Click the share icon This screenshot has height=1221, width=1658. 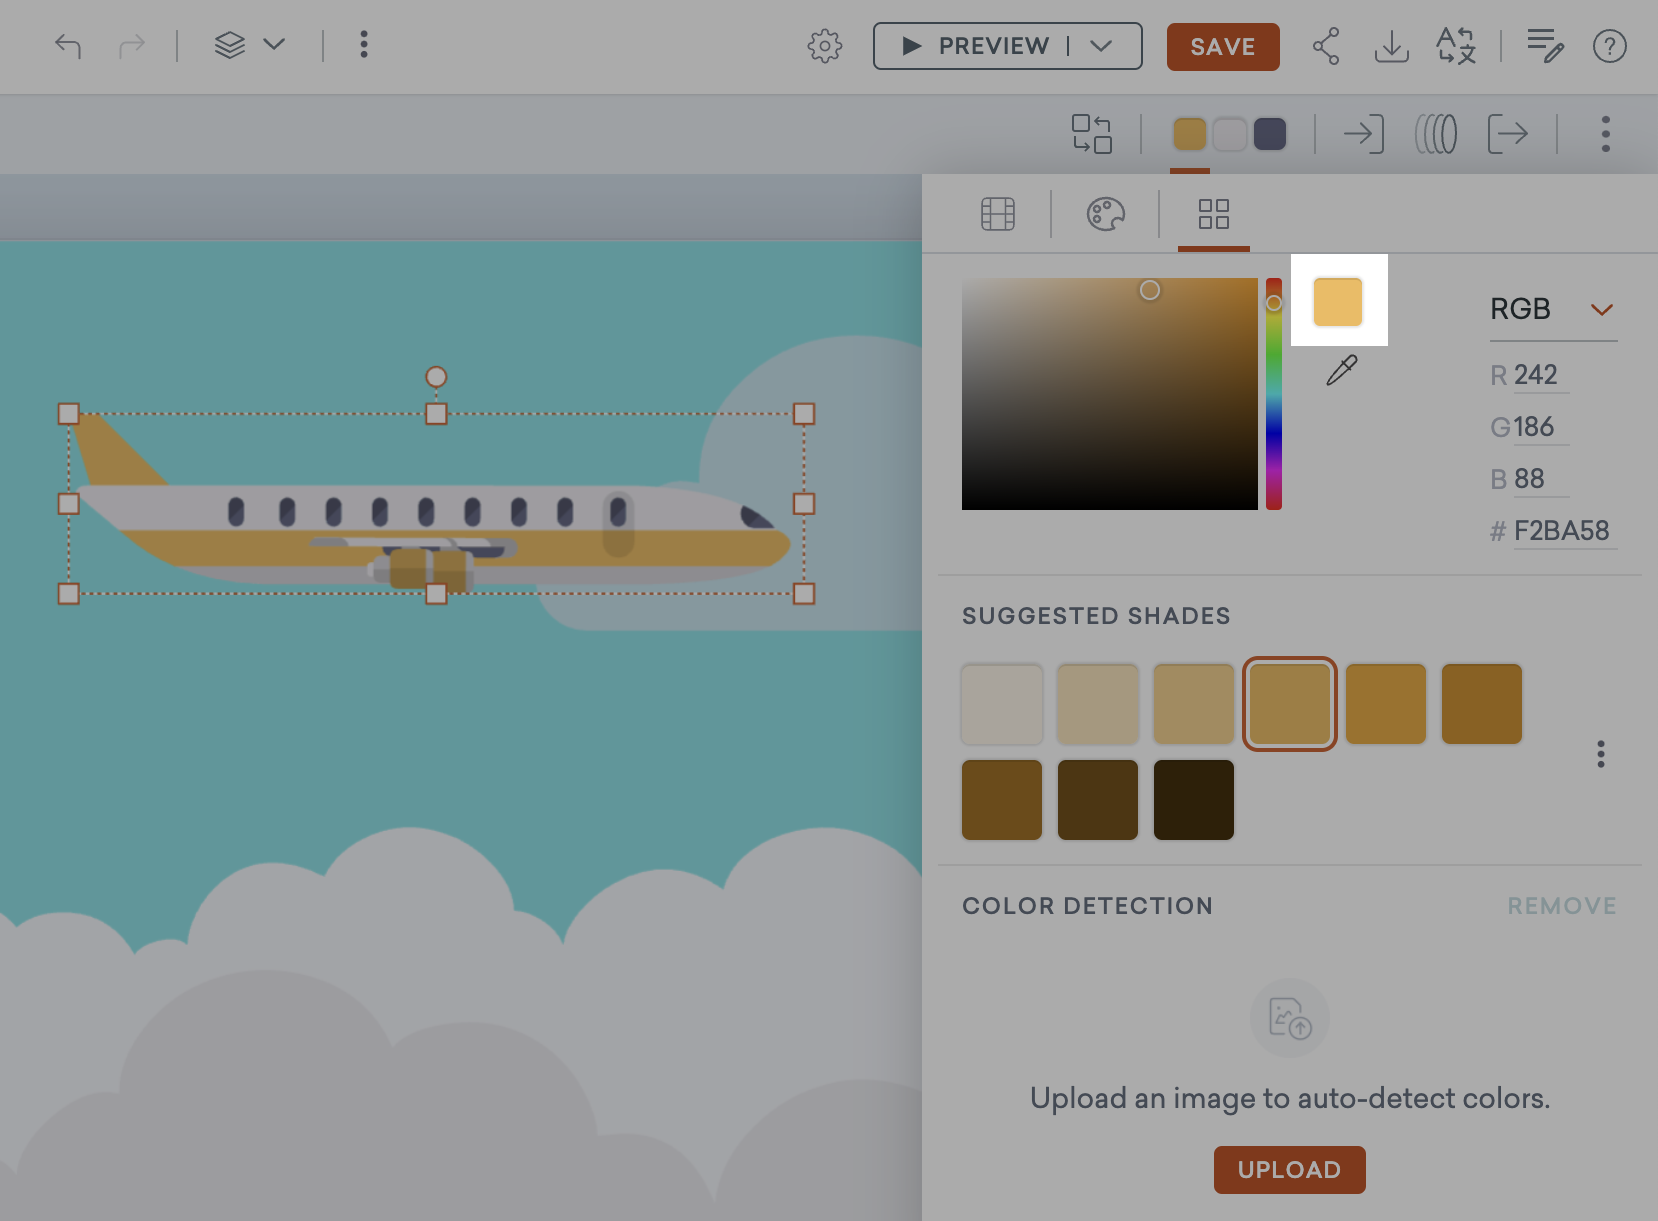click(1326, 46)
